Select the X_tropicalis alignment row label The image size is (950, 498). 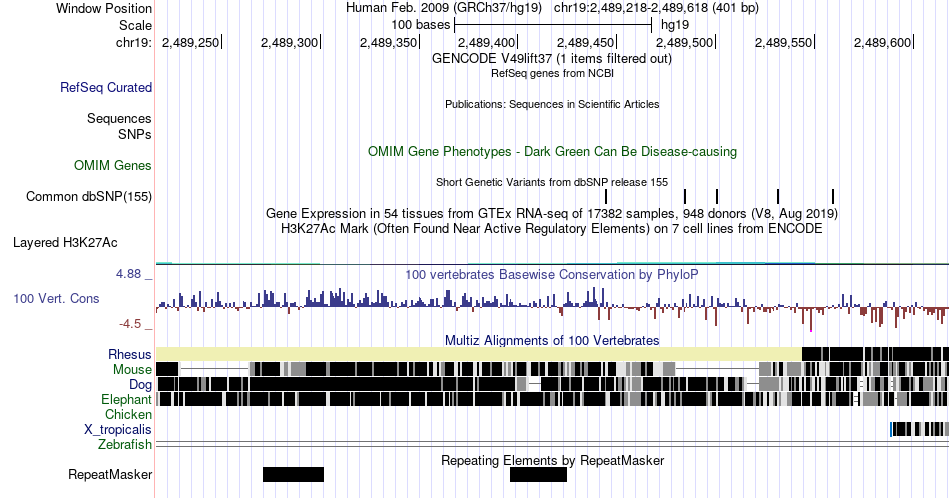(118, 430)
